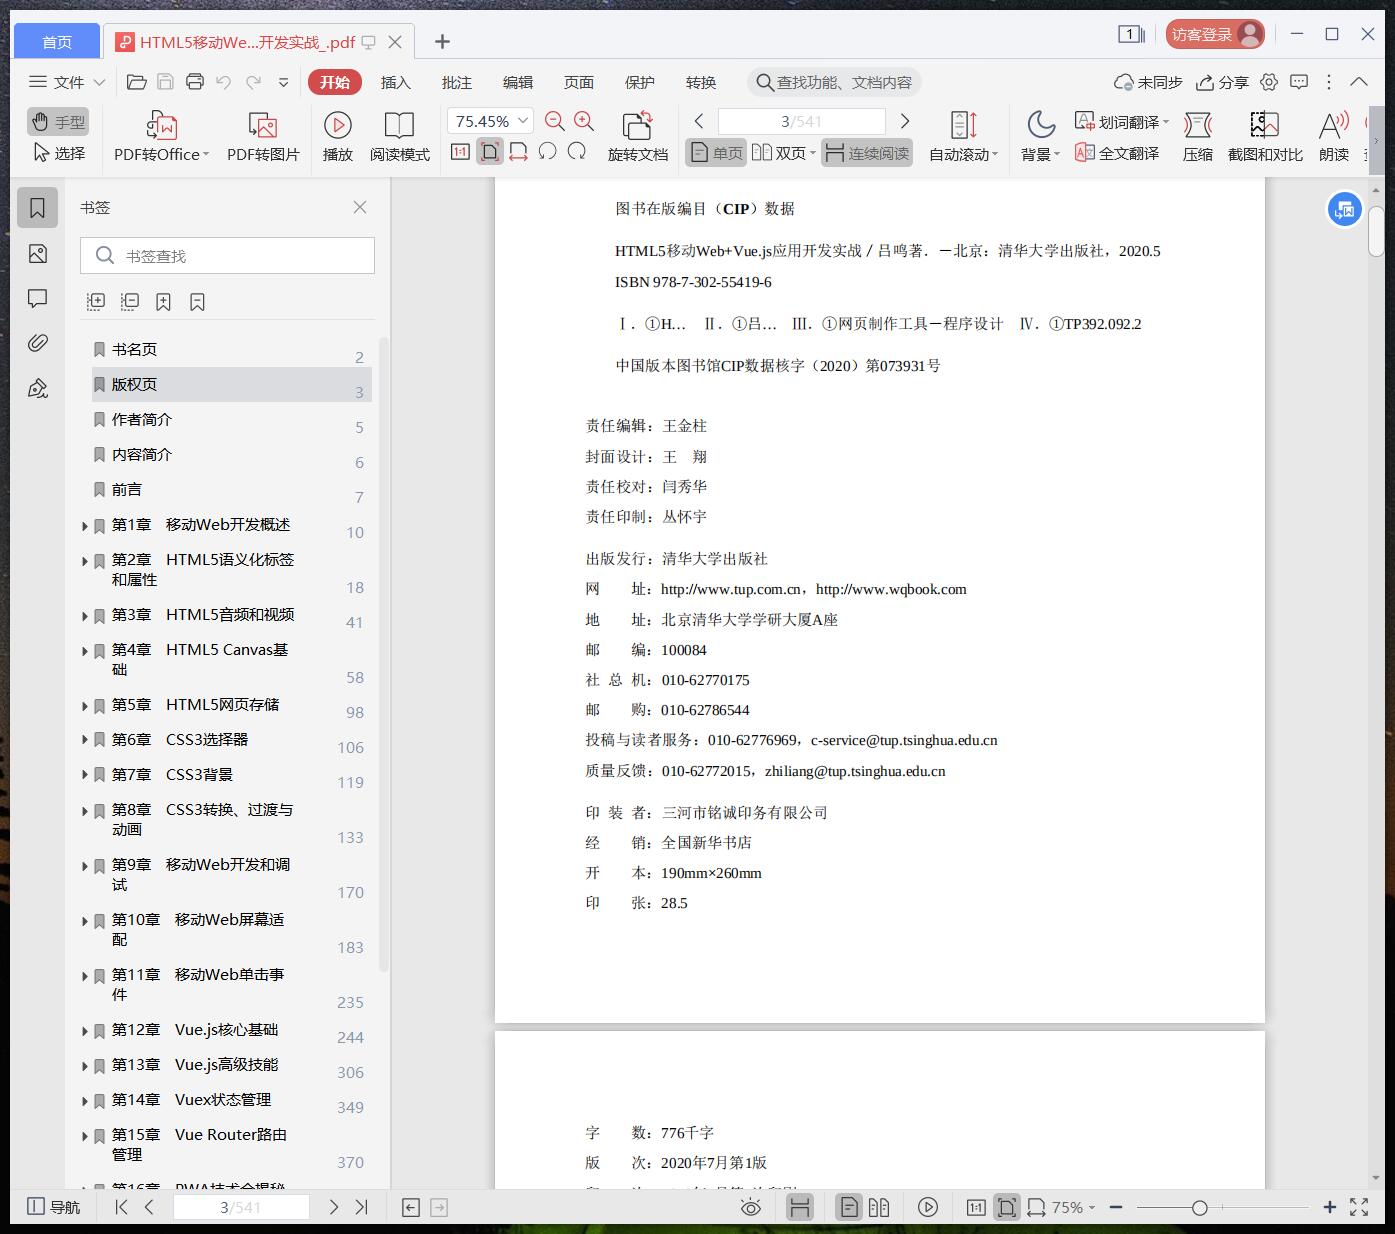Switch to the 编辑 ribbon tab
This screenshot has height=1234, width=1395.
518,82
